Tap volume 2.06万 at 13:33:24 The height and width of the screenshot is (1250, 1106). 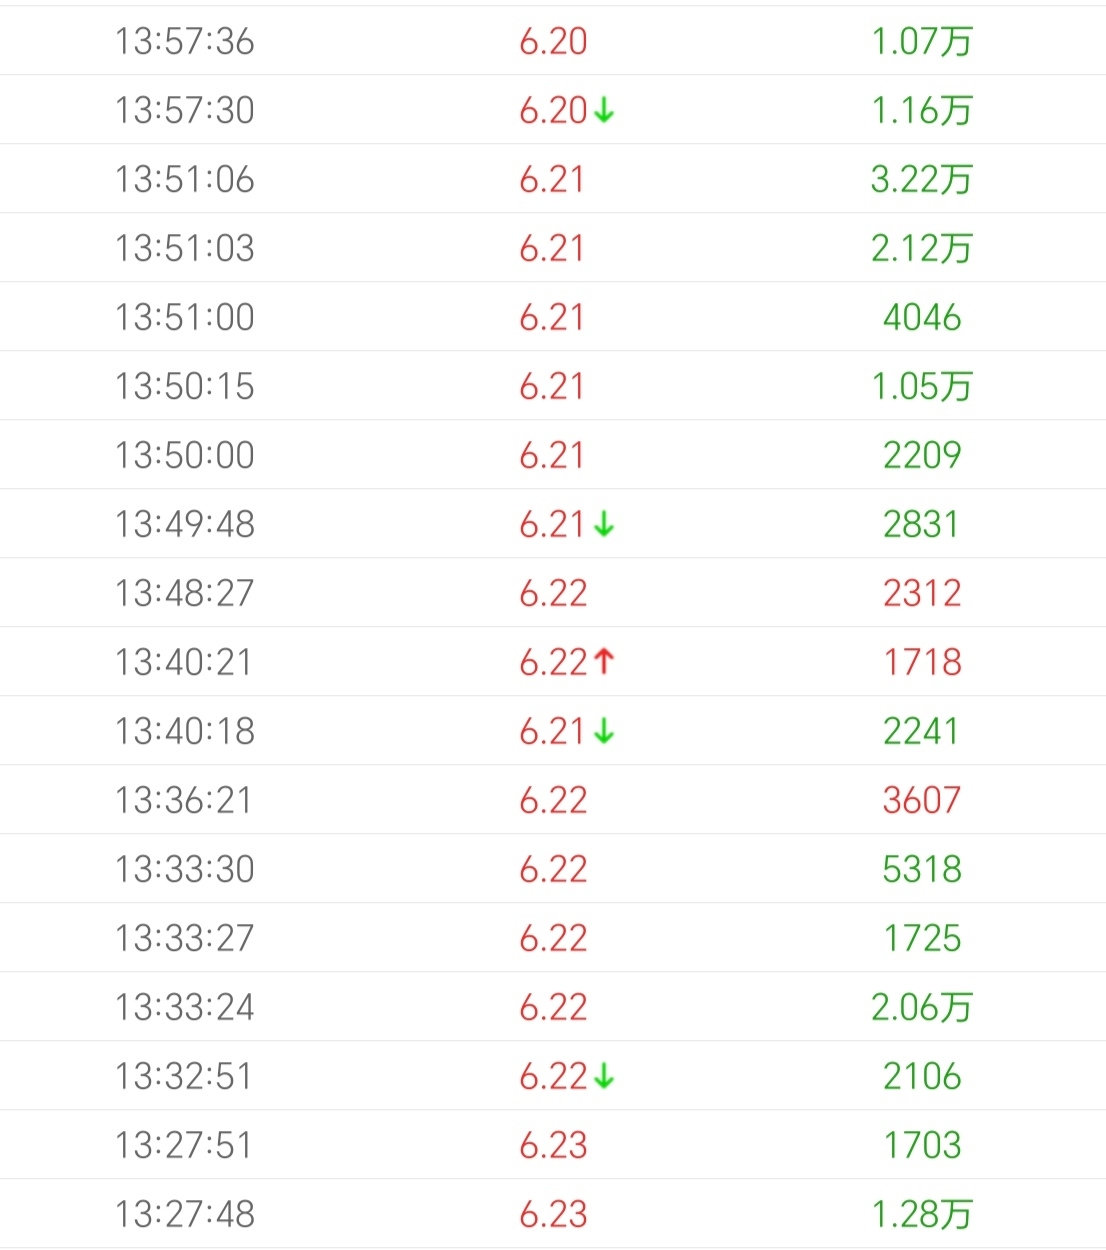[922, 1007]
